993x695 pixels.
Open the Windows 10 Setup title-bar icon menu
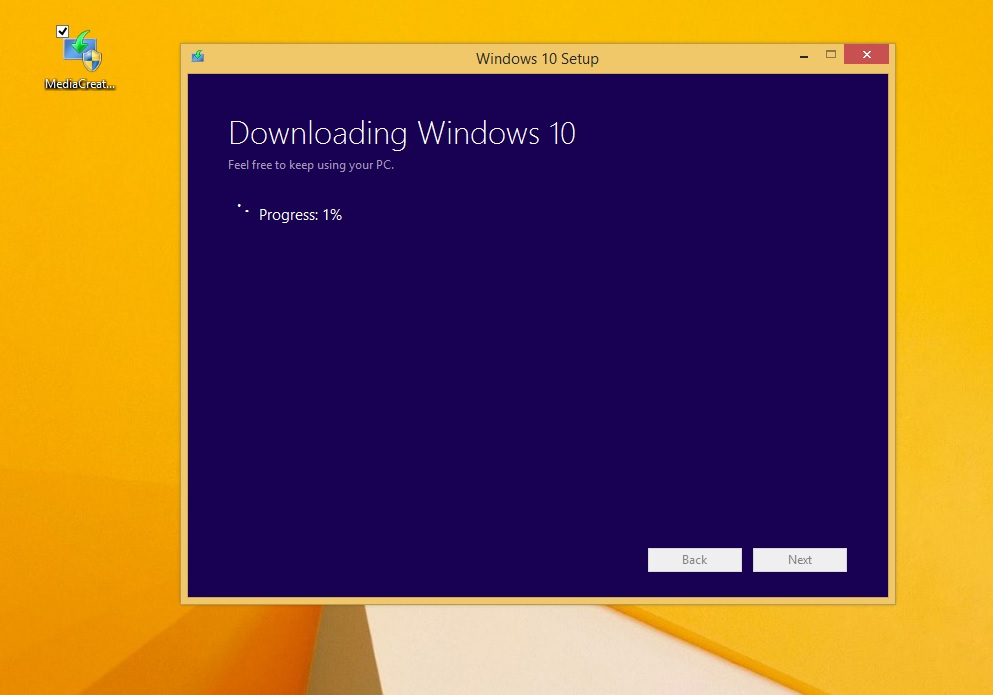[x=198, y=56]
